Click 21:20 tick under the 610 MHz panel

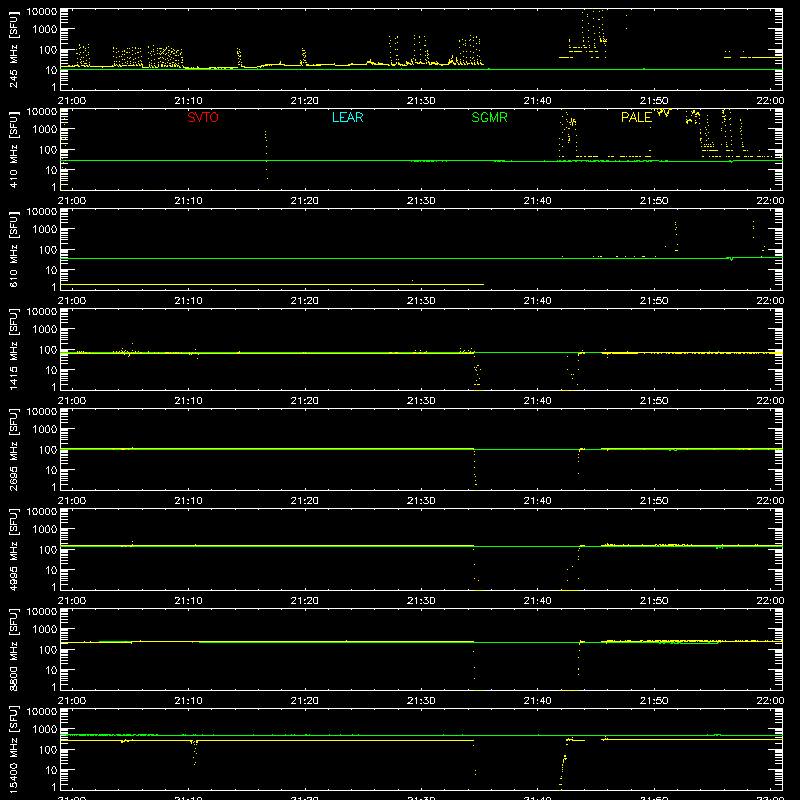[x=305, y=301]
